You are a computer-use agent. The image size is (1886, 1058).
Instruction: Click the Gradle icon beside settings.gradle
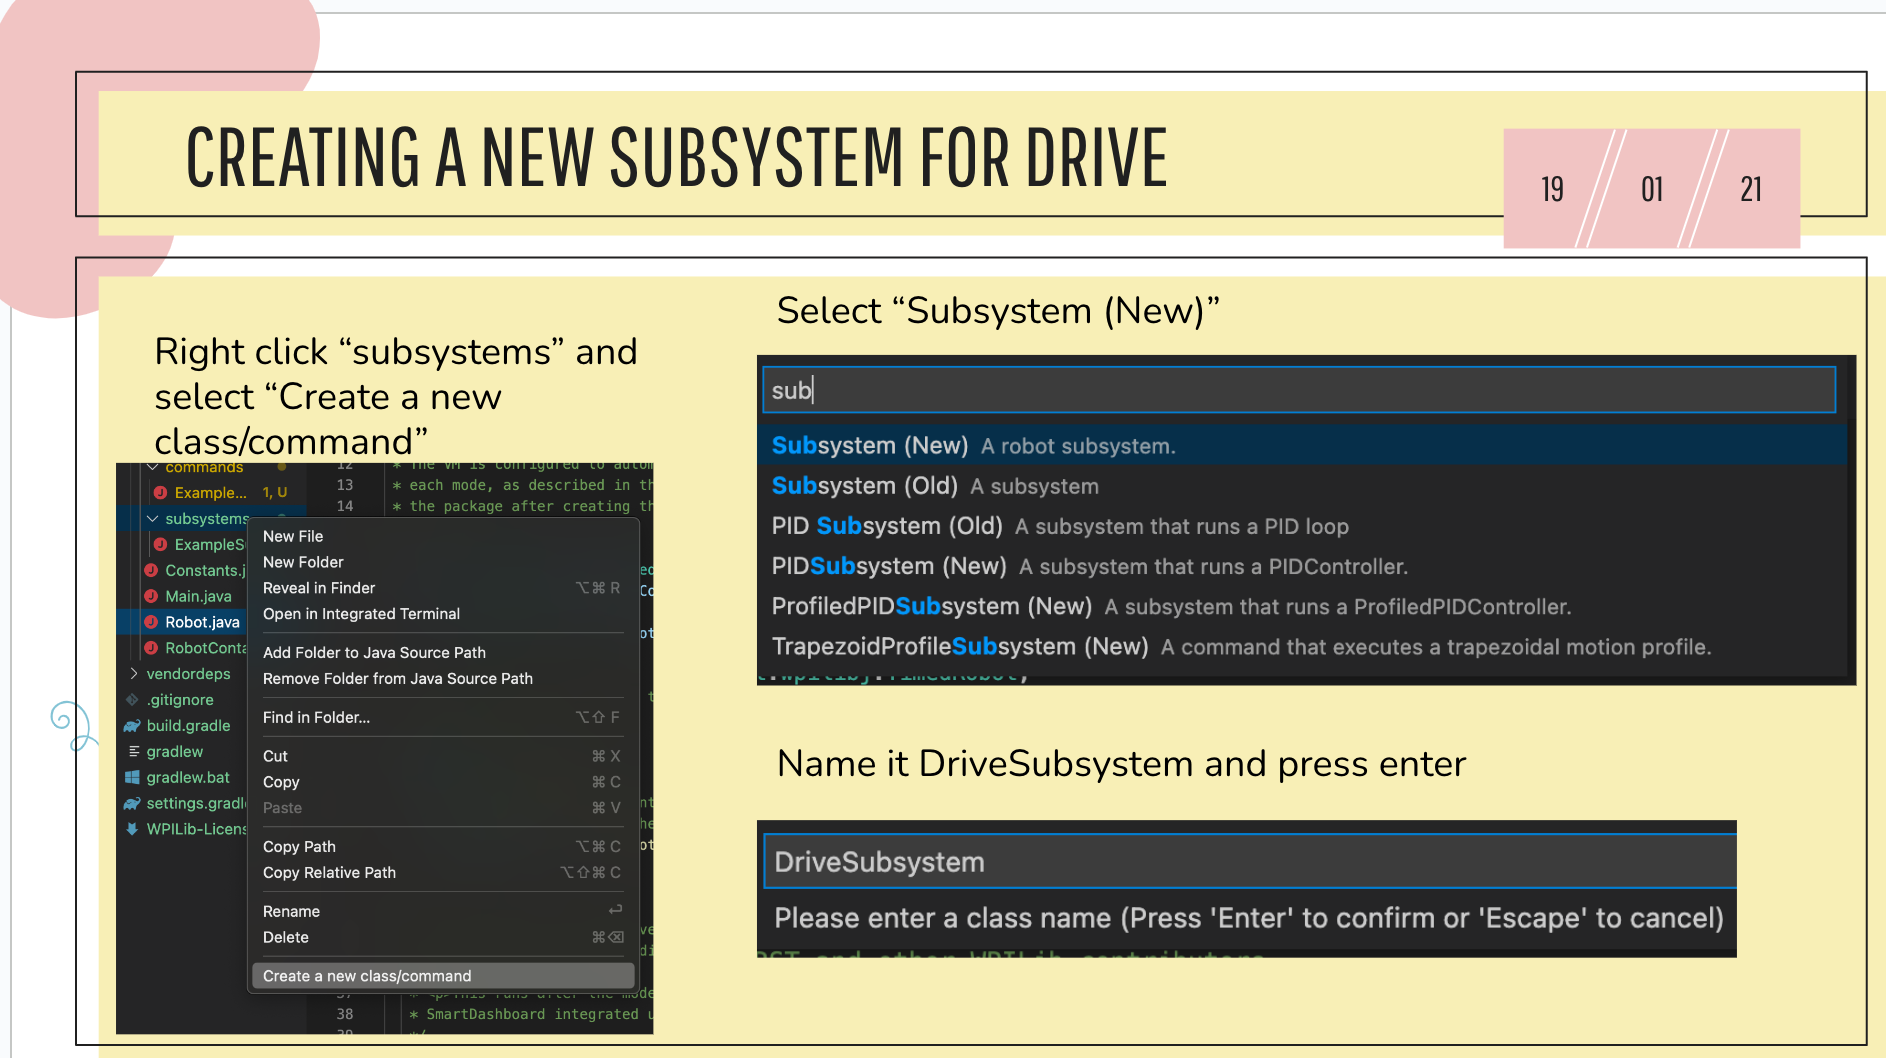(133, 803)
